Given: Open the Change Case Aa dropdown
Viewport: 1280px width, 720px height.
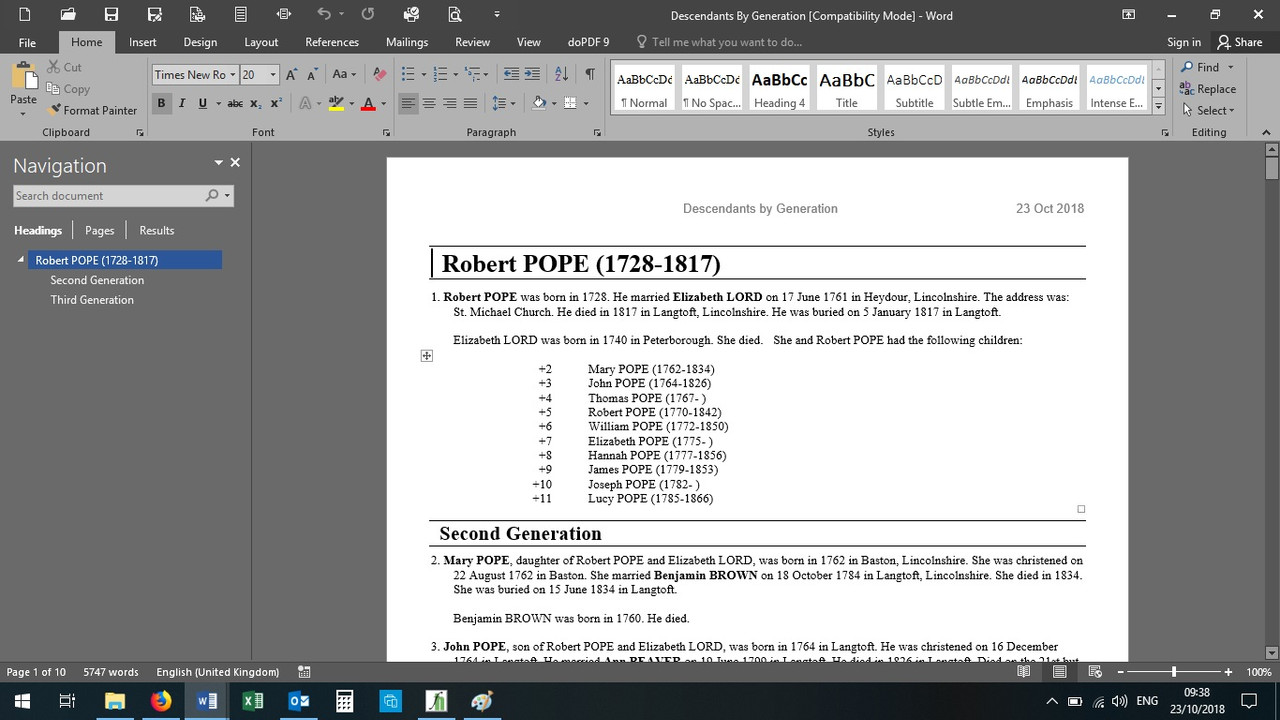Looking at the screenshot, I should (344, 75).
